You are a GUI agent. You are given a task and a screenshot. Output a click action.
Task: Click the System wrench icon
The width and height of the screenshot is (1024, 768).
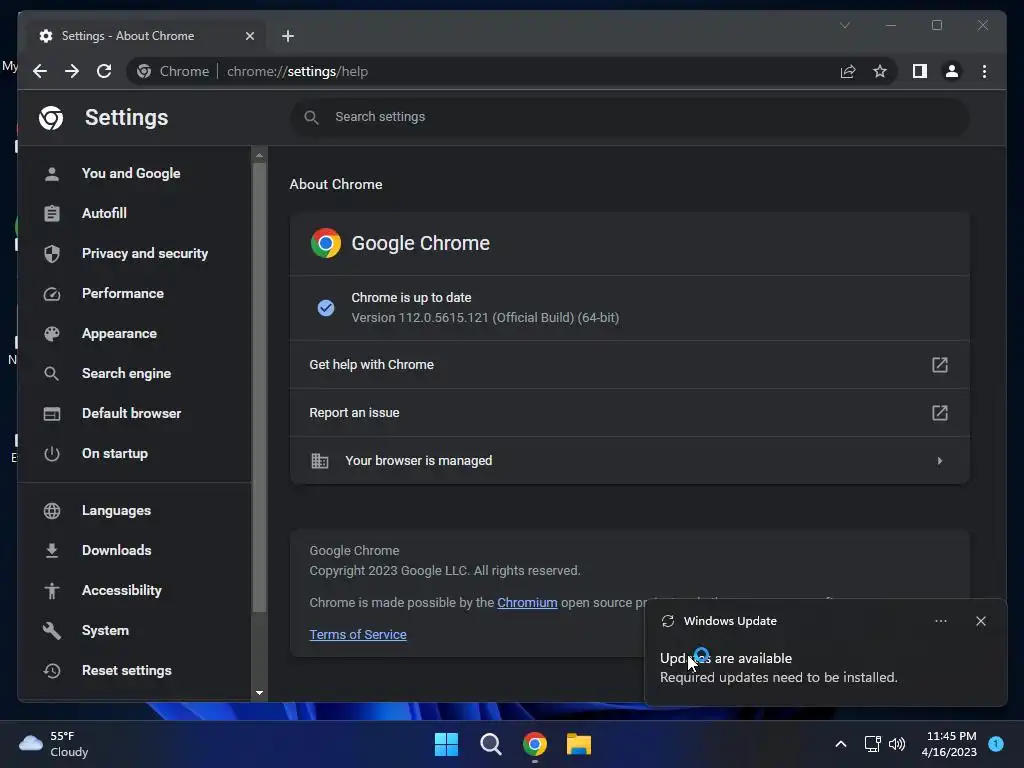click(52, 630)
